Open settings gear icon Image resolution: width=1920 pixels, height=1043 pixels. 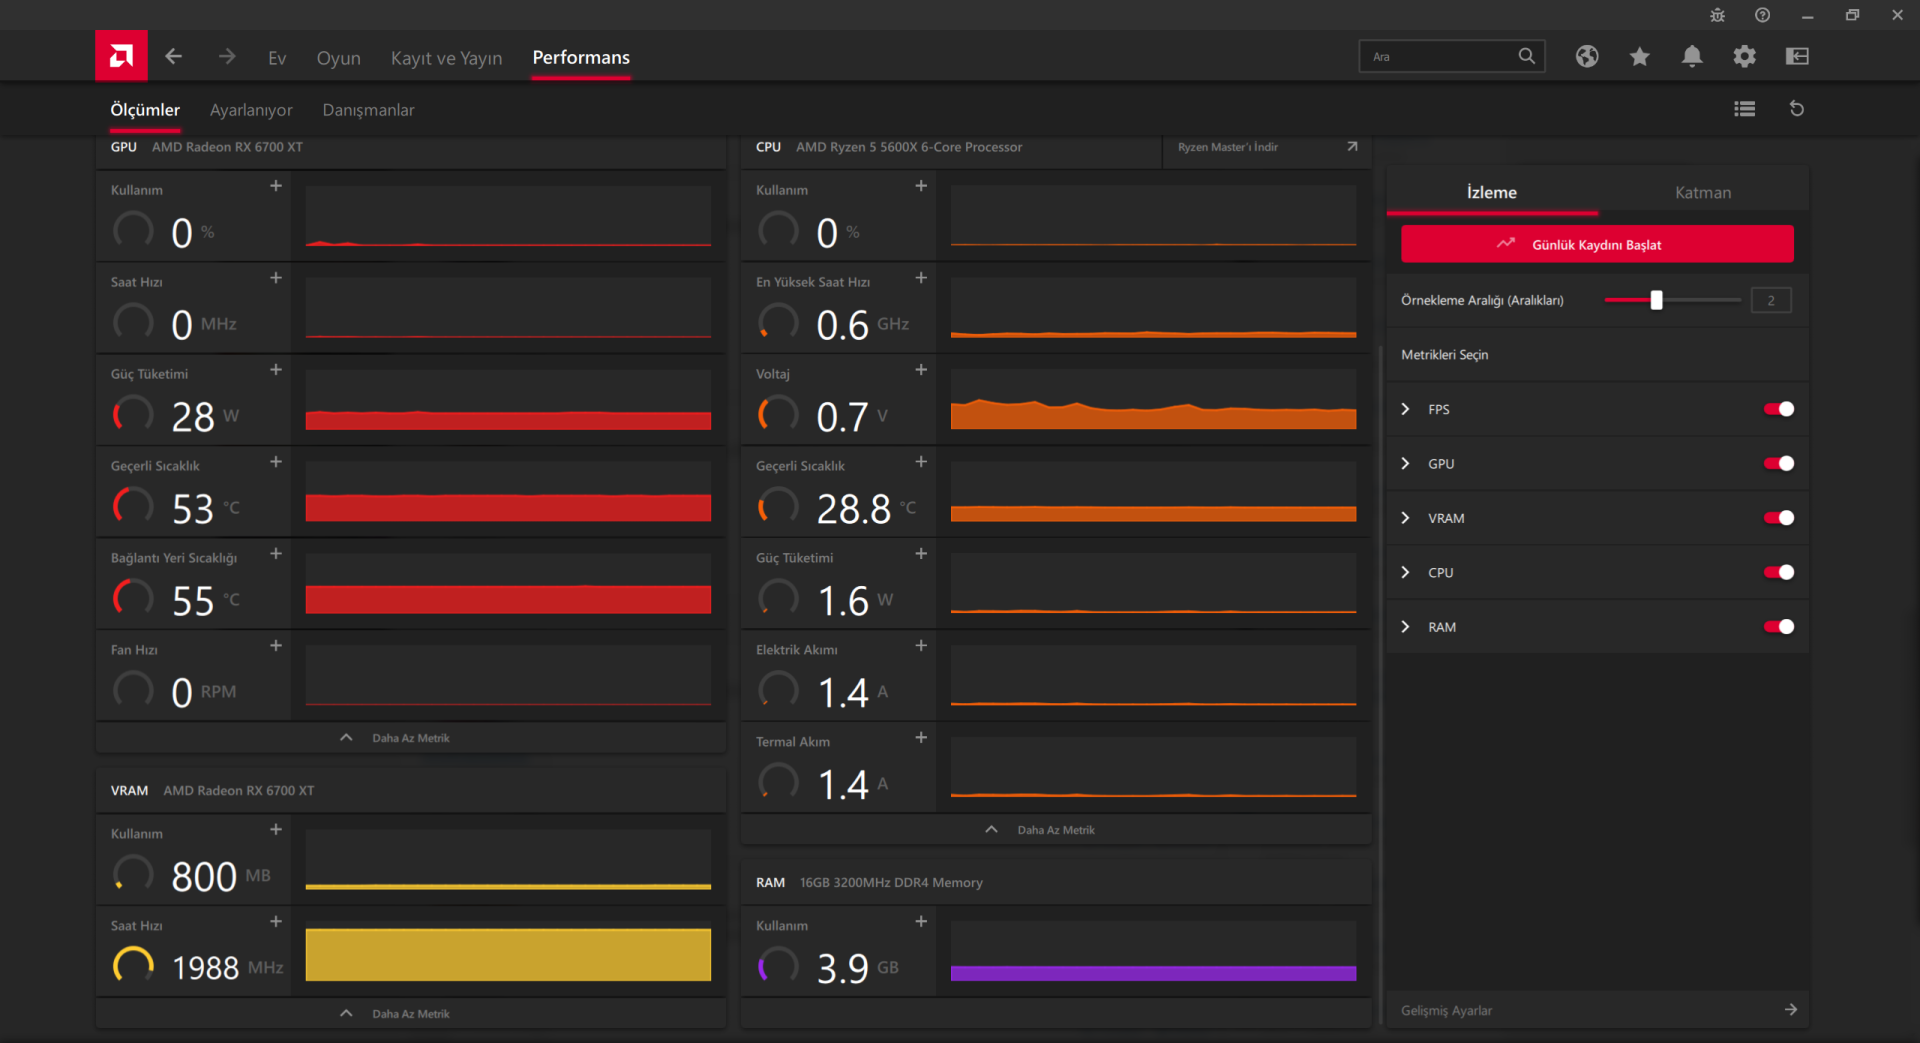pos(1744,57)
